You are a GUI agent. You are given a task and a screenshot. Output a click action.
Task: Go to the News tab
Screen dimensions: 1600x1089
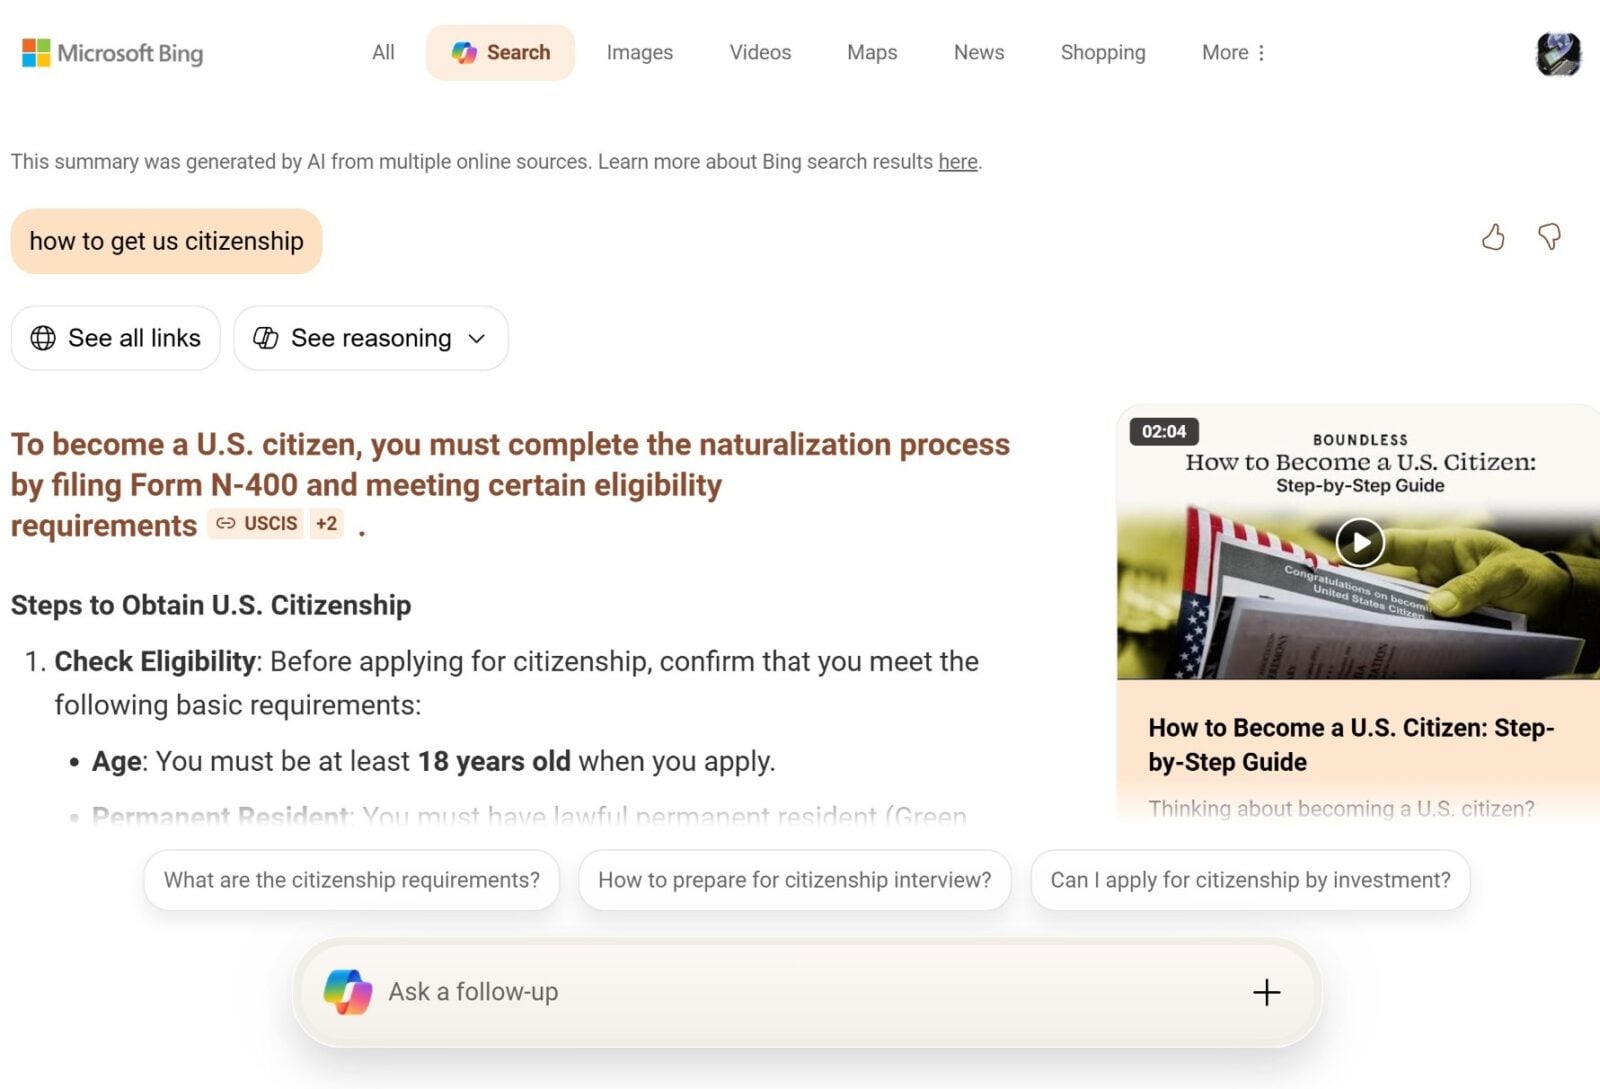pos(978,53)
